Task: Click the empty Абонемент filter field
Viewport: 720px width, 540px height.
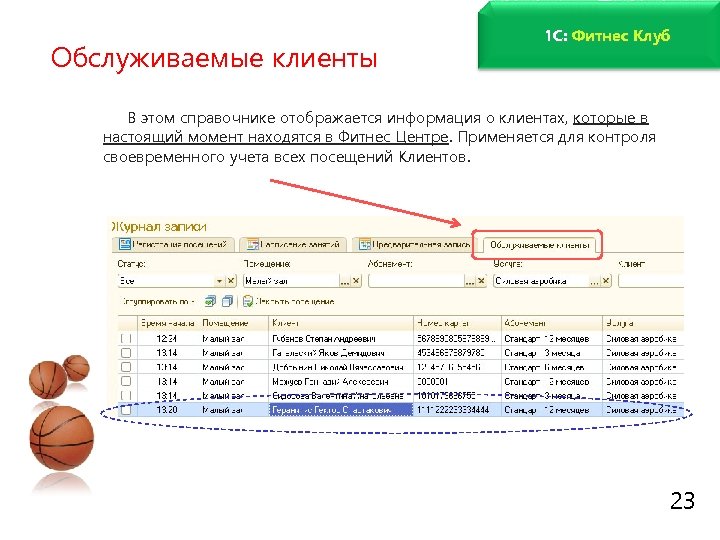Action: click(416, 281)
